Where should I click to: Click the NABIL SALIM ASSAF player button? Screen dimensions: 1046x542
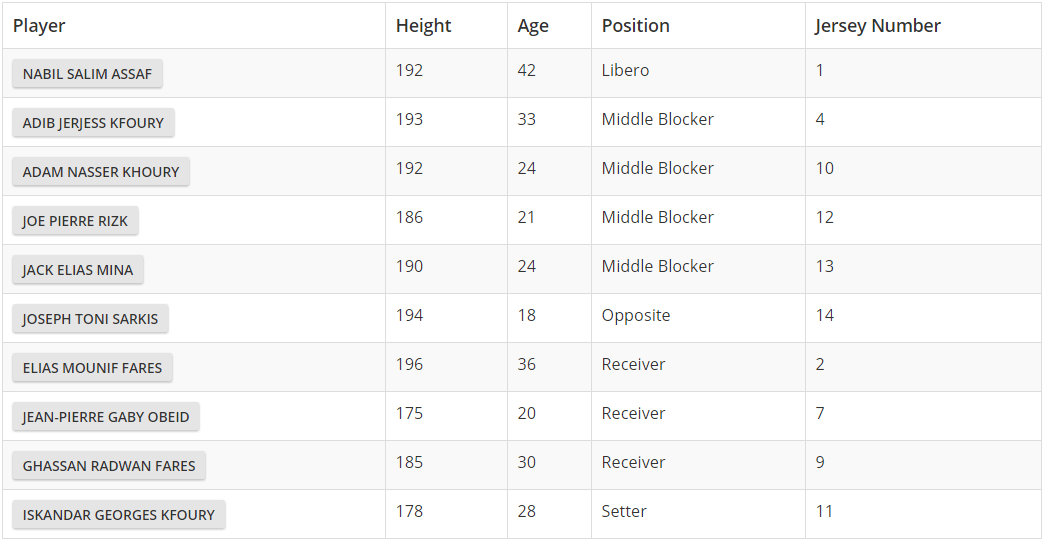pos(87,74)
